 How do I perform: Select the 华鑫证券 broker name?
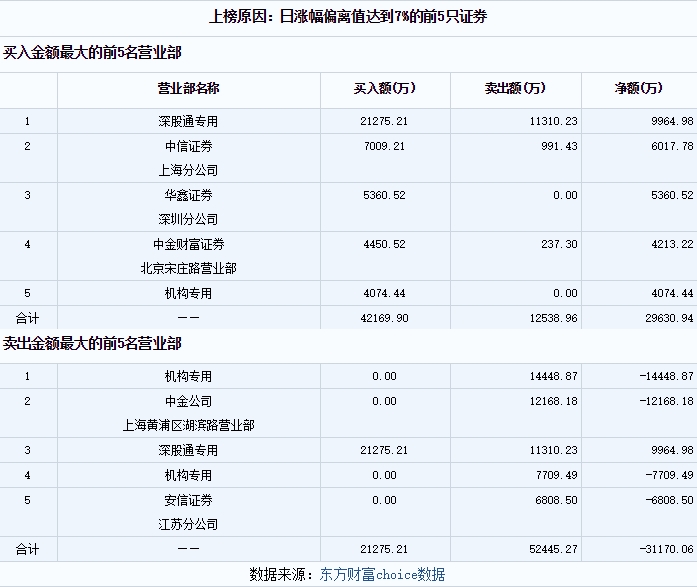pos(188,195)
